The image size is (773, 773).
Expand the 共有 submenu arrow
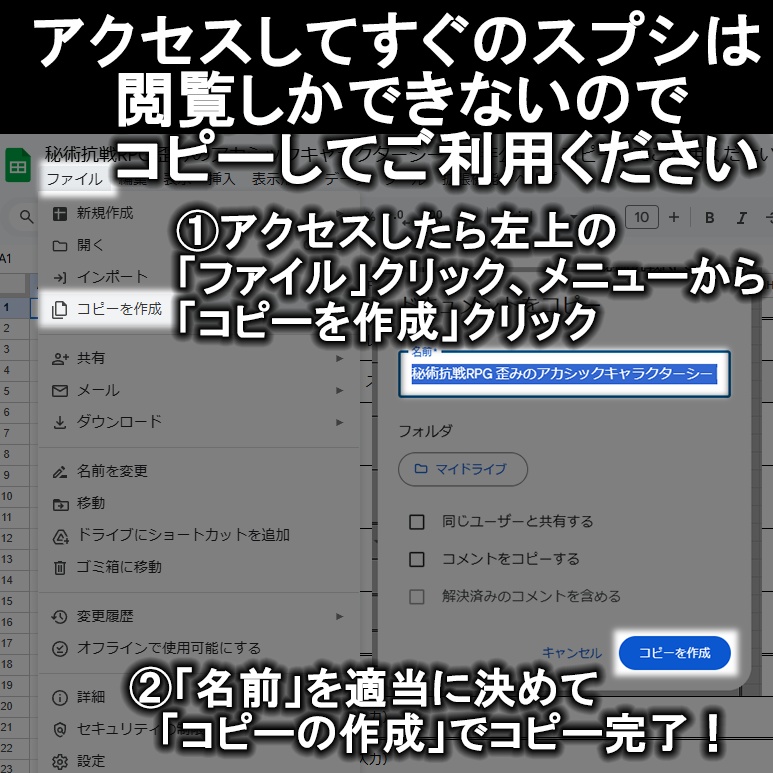tap(339, 358)
